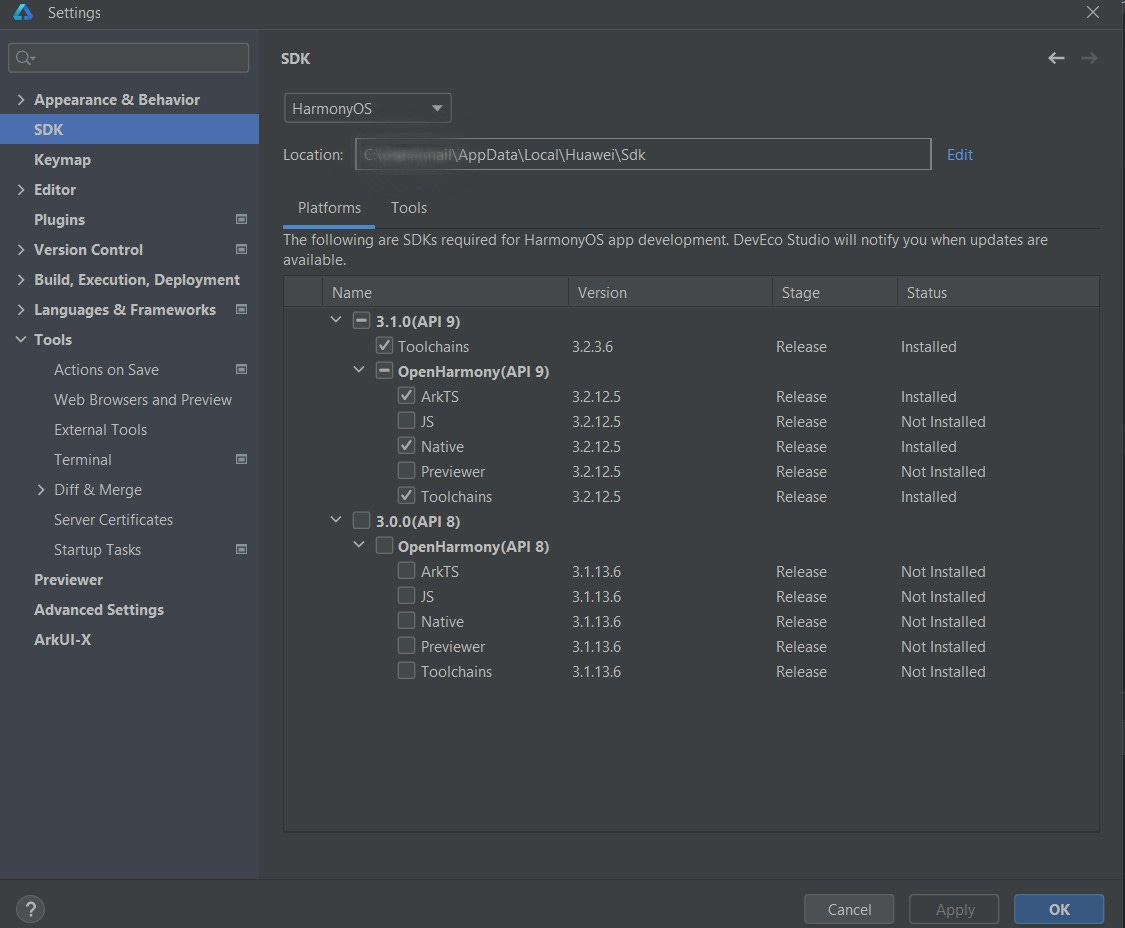Check JS 3.2.12.5 checkbox
Viewport: 1125px width, 928px height.
(x=406, y=421)
